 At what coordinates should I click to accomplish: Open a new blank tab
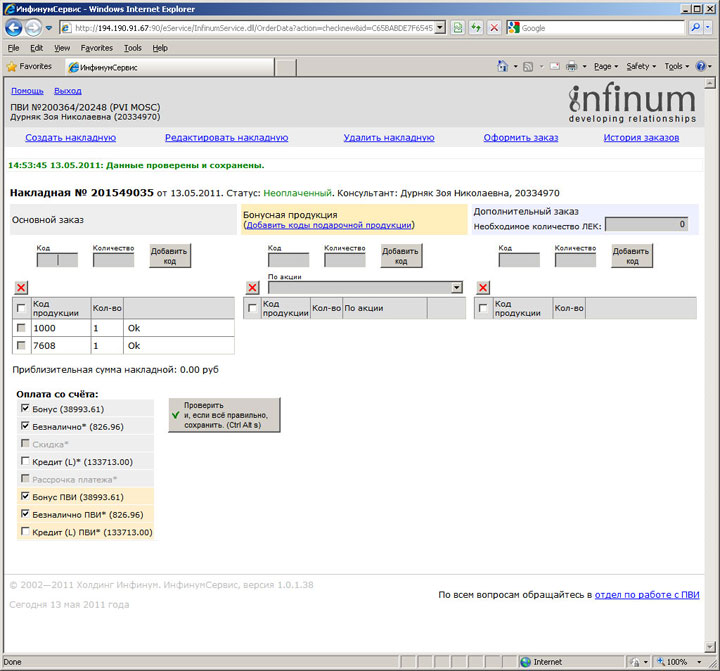286,68
